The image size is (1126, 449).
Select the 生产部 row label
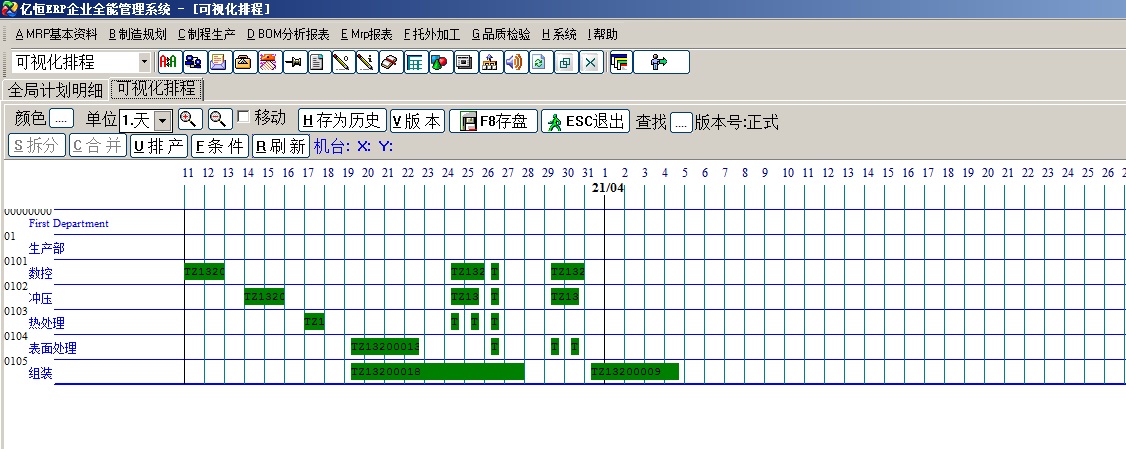click(47, 249)
